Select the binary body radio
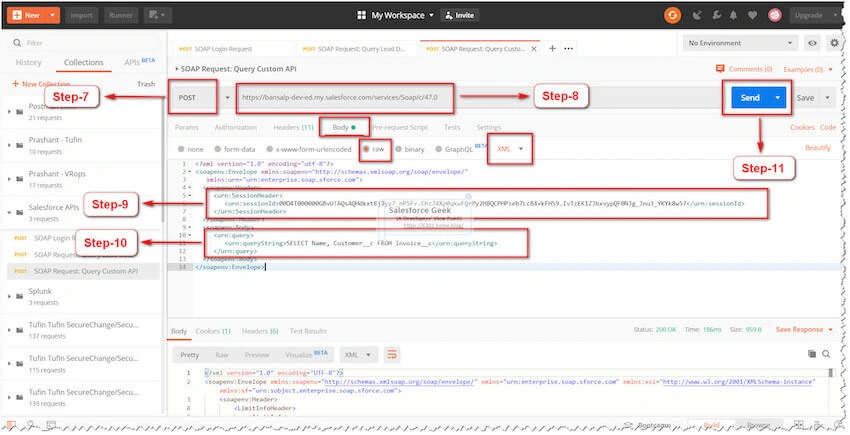 398,149
